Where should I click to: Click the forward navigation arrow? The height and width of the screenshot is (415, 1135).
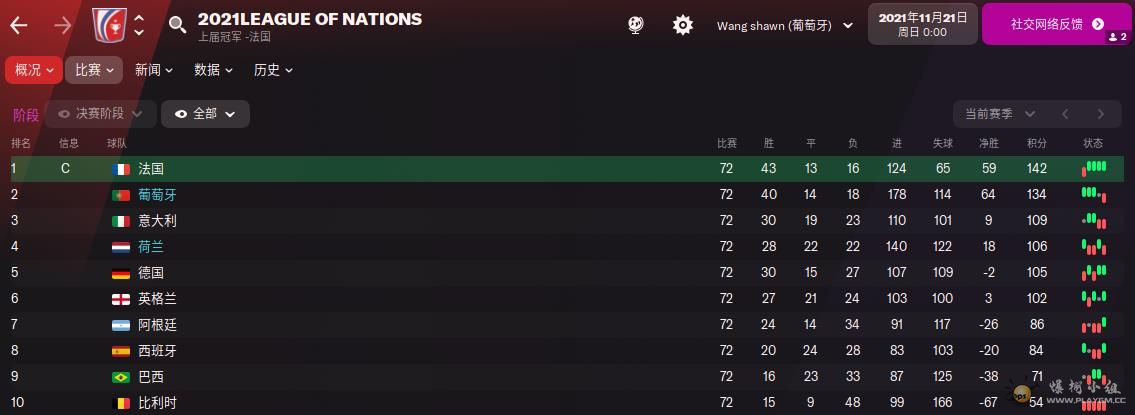click(x=62, y=25)
